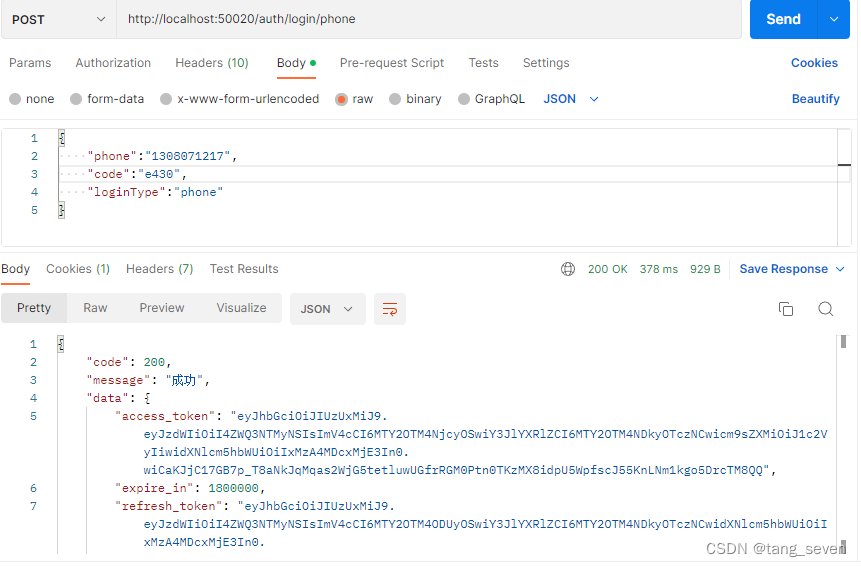This screenshot has height=567, width=861.
Task: Switch to the Params tab
Action: pyautogui.click(x=30, y=63)
